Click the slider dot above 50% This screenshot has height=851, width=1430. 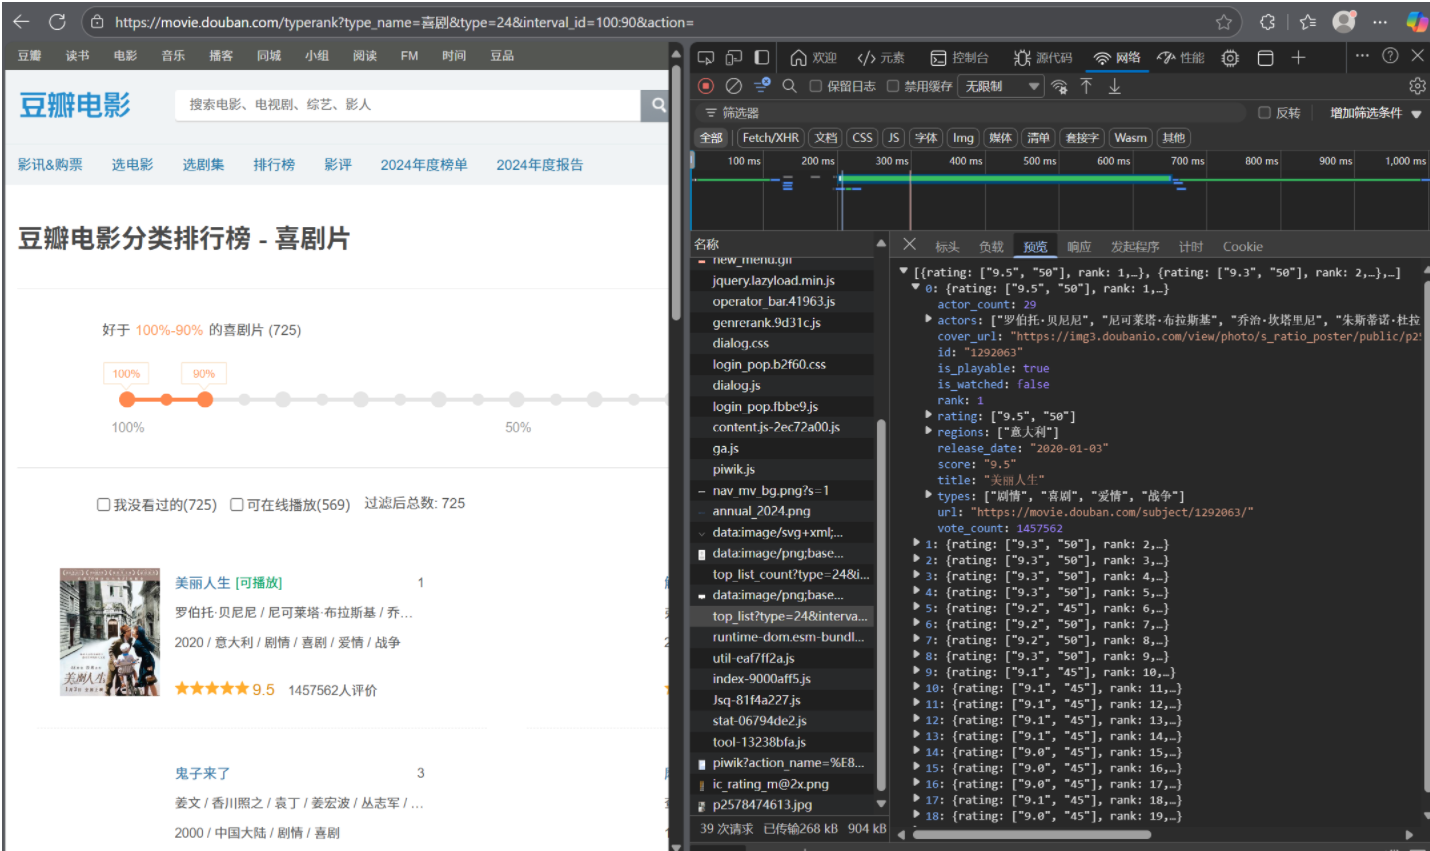coord(517,399)
